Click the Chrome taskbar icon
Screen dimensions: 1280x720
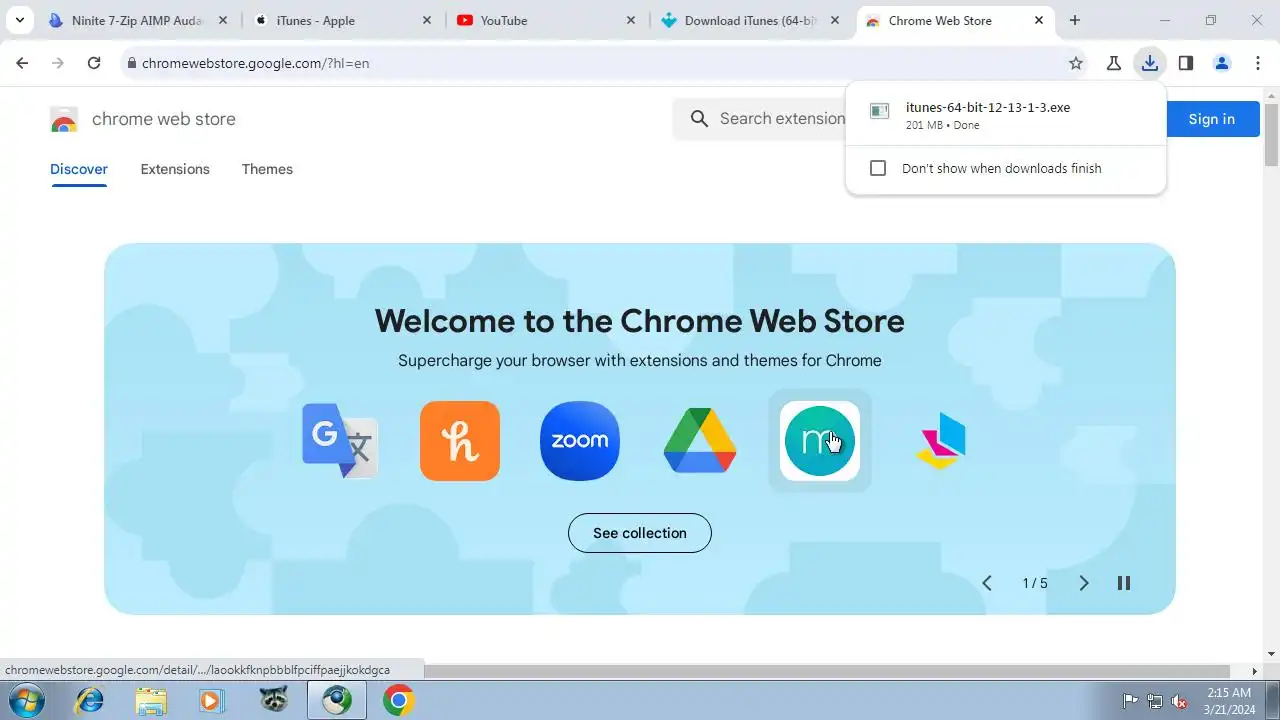click(x=398, y=701)
